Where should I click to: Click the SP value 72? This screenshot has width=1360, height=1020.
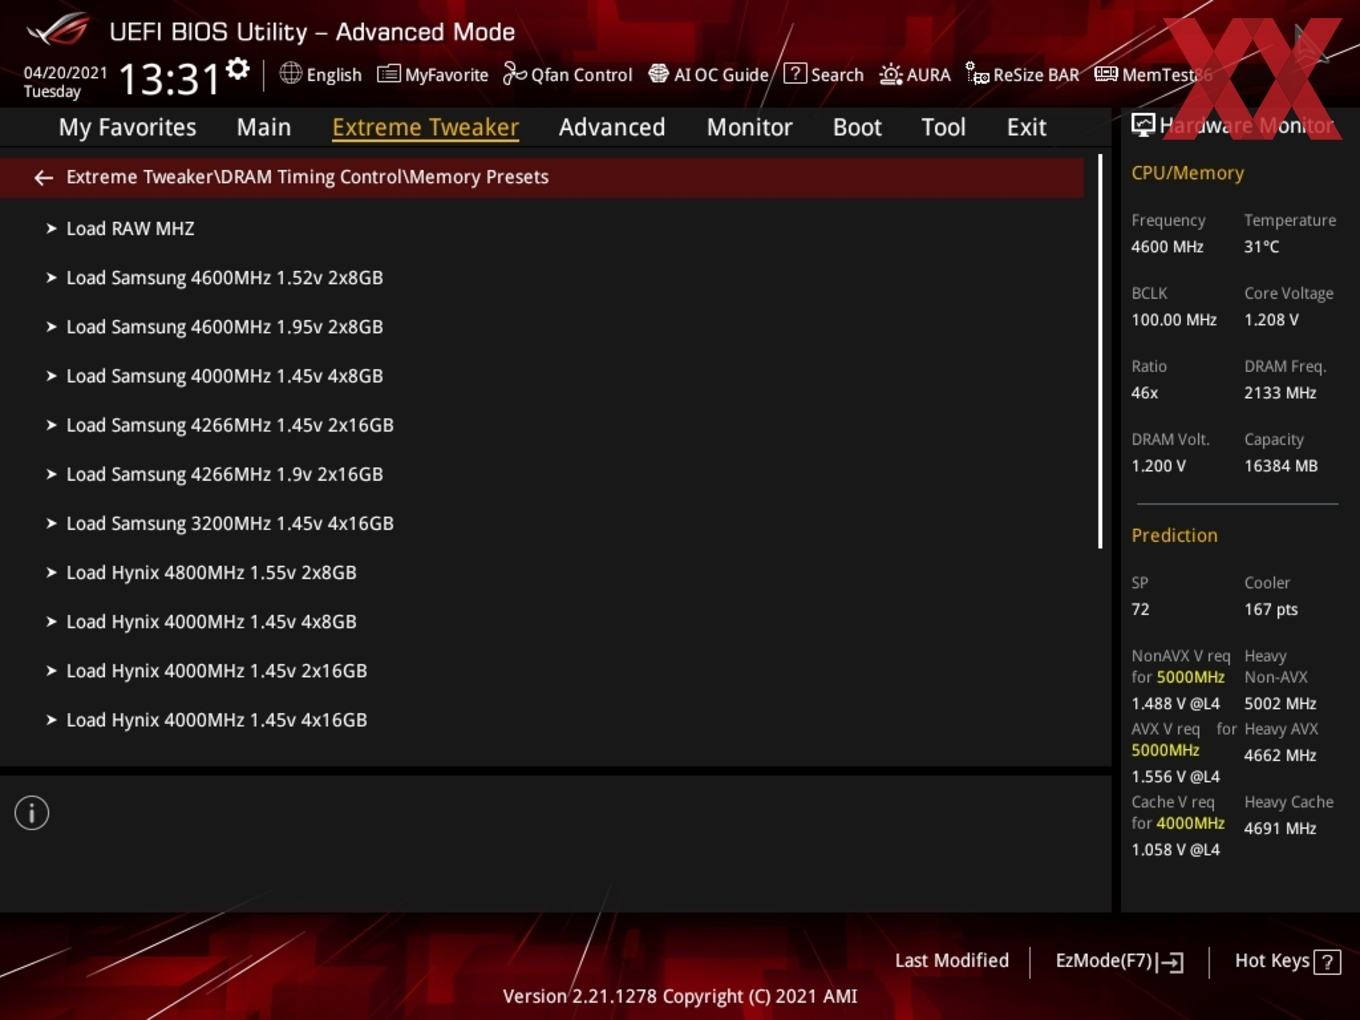coord(1140,609)
